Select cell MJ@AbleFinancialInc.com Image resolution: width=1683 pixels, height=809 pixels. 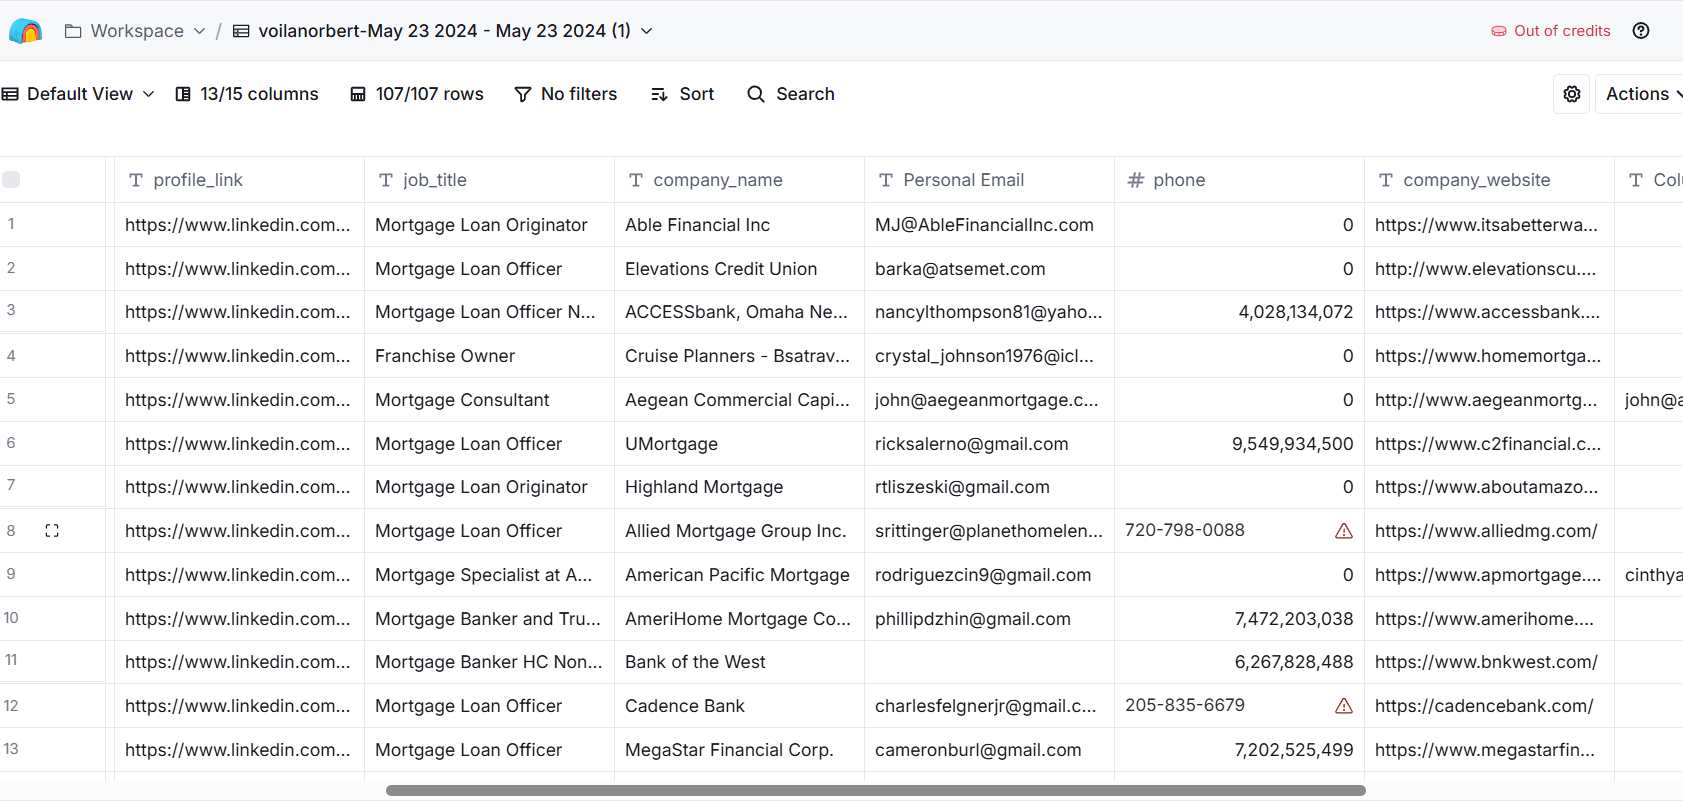pos(989,225)
